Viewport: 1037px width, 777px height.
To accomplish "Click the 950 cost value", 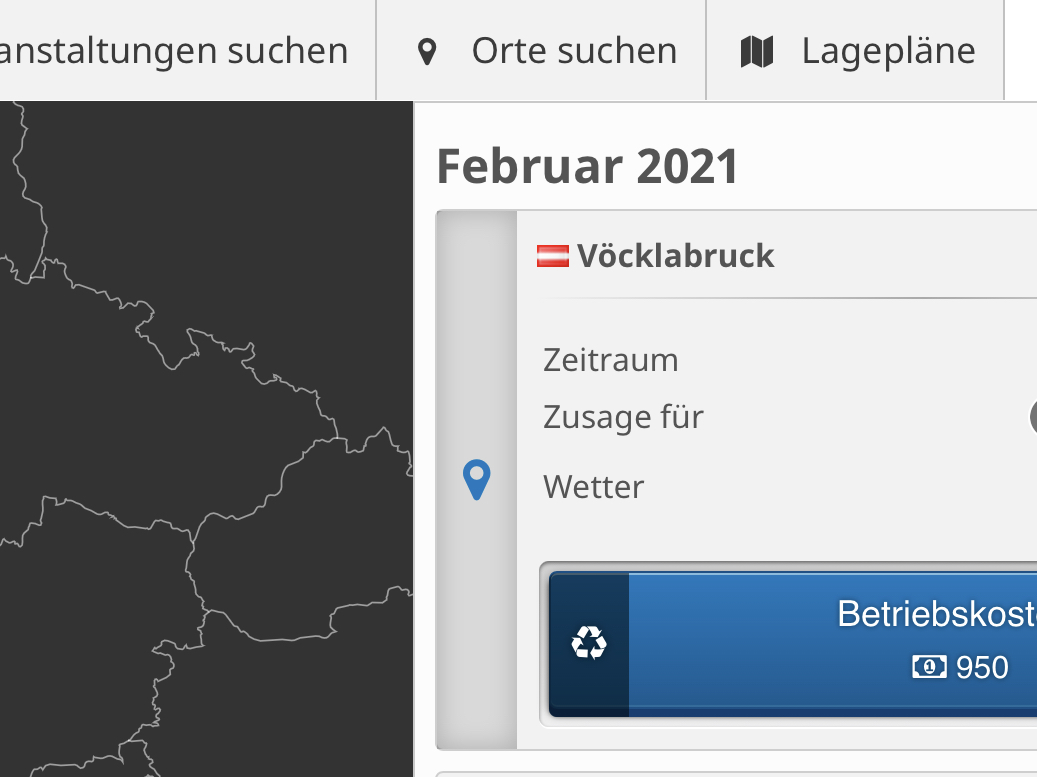I will [982, 667].
